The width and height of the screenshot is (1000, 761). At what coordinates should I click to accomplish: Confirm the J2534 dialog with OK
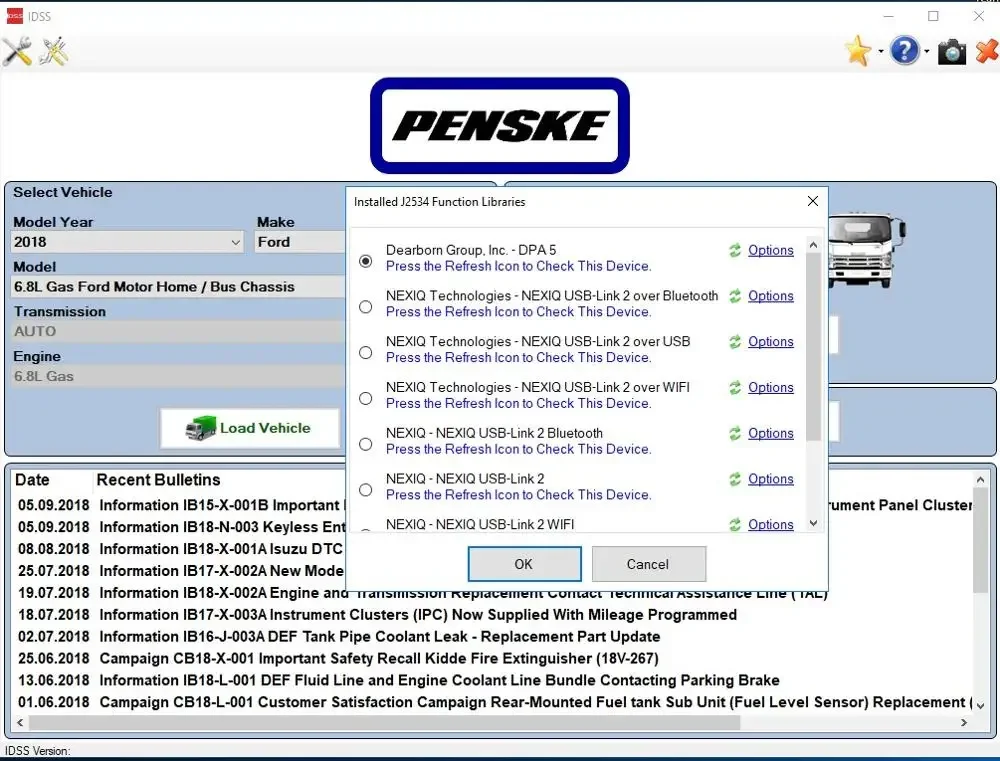(524, 564)
